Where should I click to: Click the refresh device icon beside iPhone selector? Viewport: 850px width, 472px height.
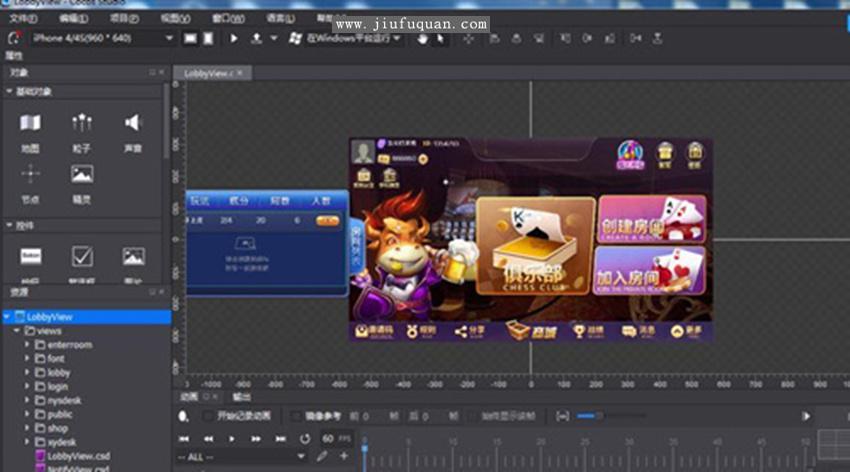tap(14, 38)
